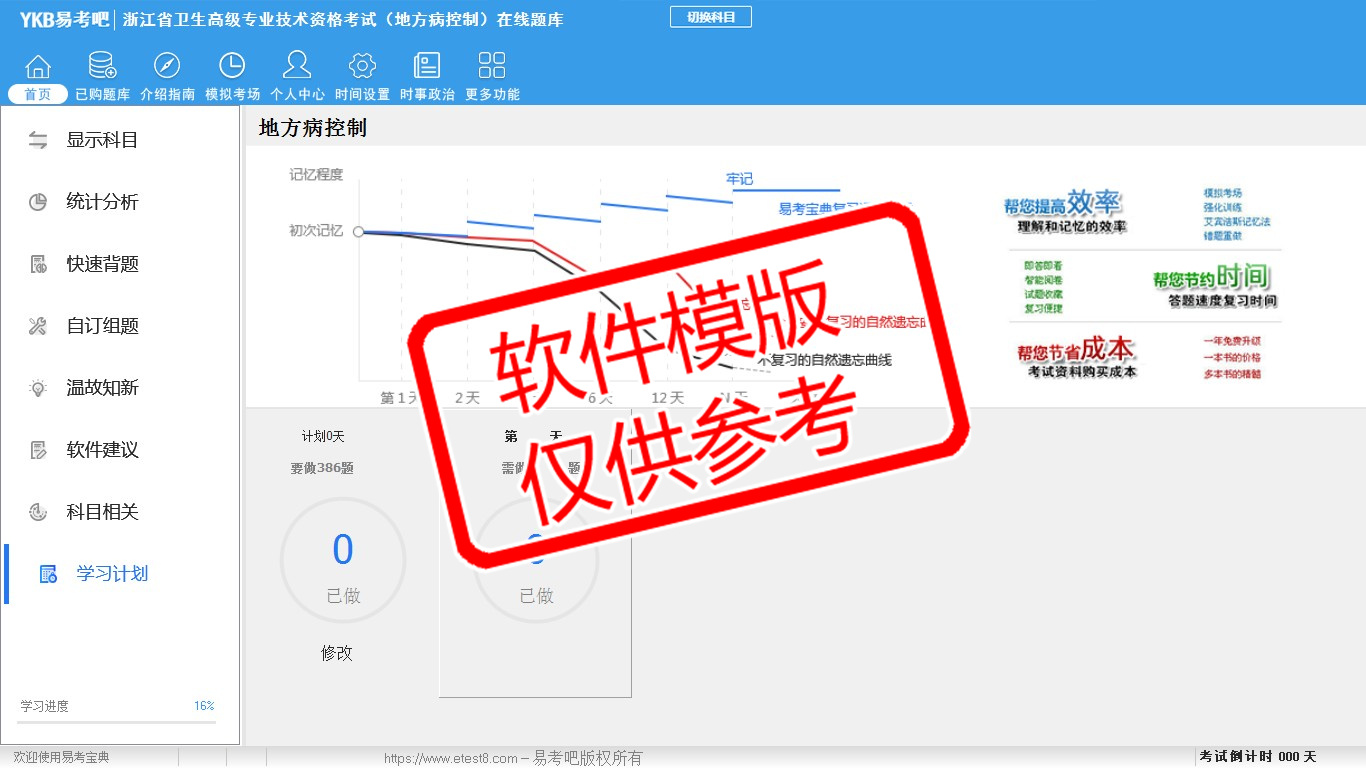The width and height of the screenshot is (1366, 768).
Task: Open the 已购题库 database icon
Action: [102, 66]
